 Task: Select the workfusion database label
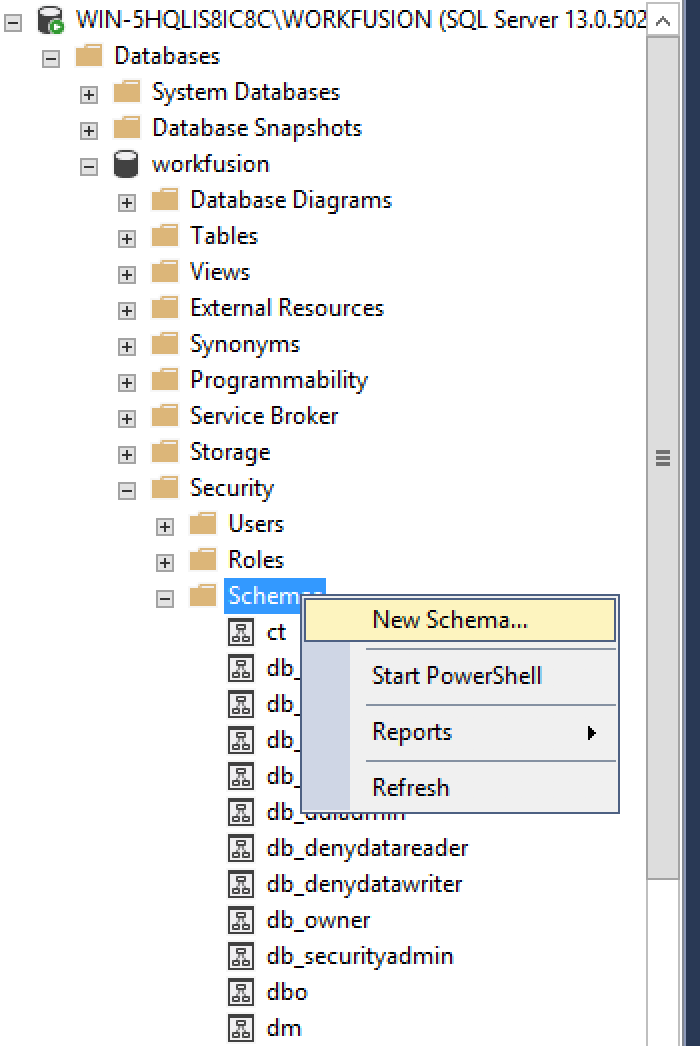[x=211, y=164]
